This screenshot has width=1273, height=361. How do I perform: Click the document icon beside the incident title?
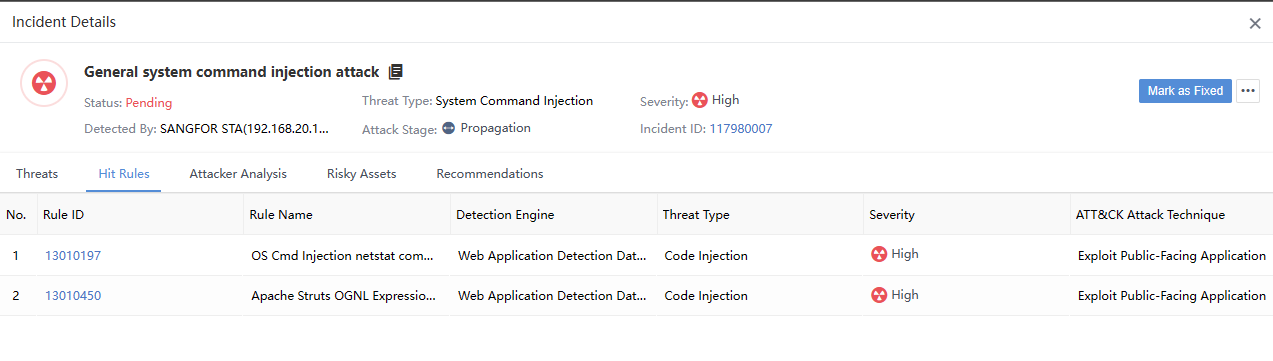click(x=395, y=72)
